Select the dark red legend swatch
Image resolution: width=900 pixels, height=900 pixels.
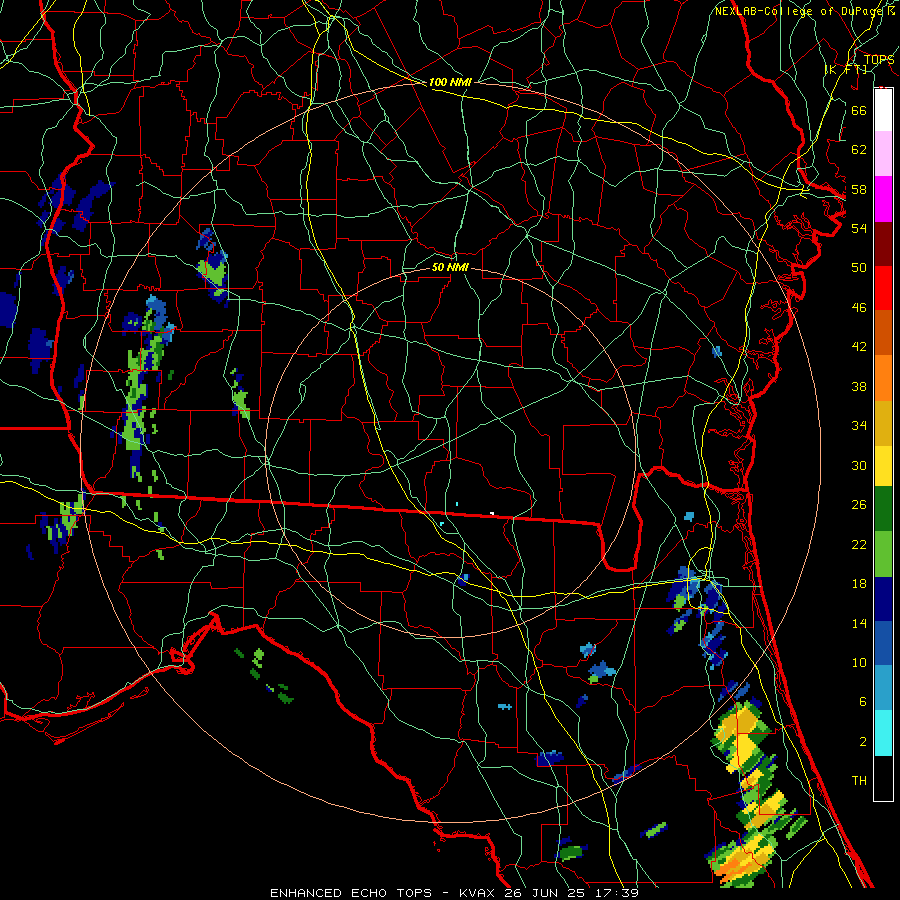(x=883, y=244)
